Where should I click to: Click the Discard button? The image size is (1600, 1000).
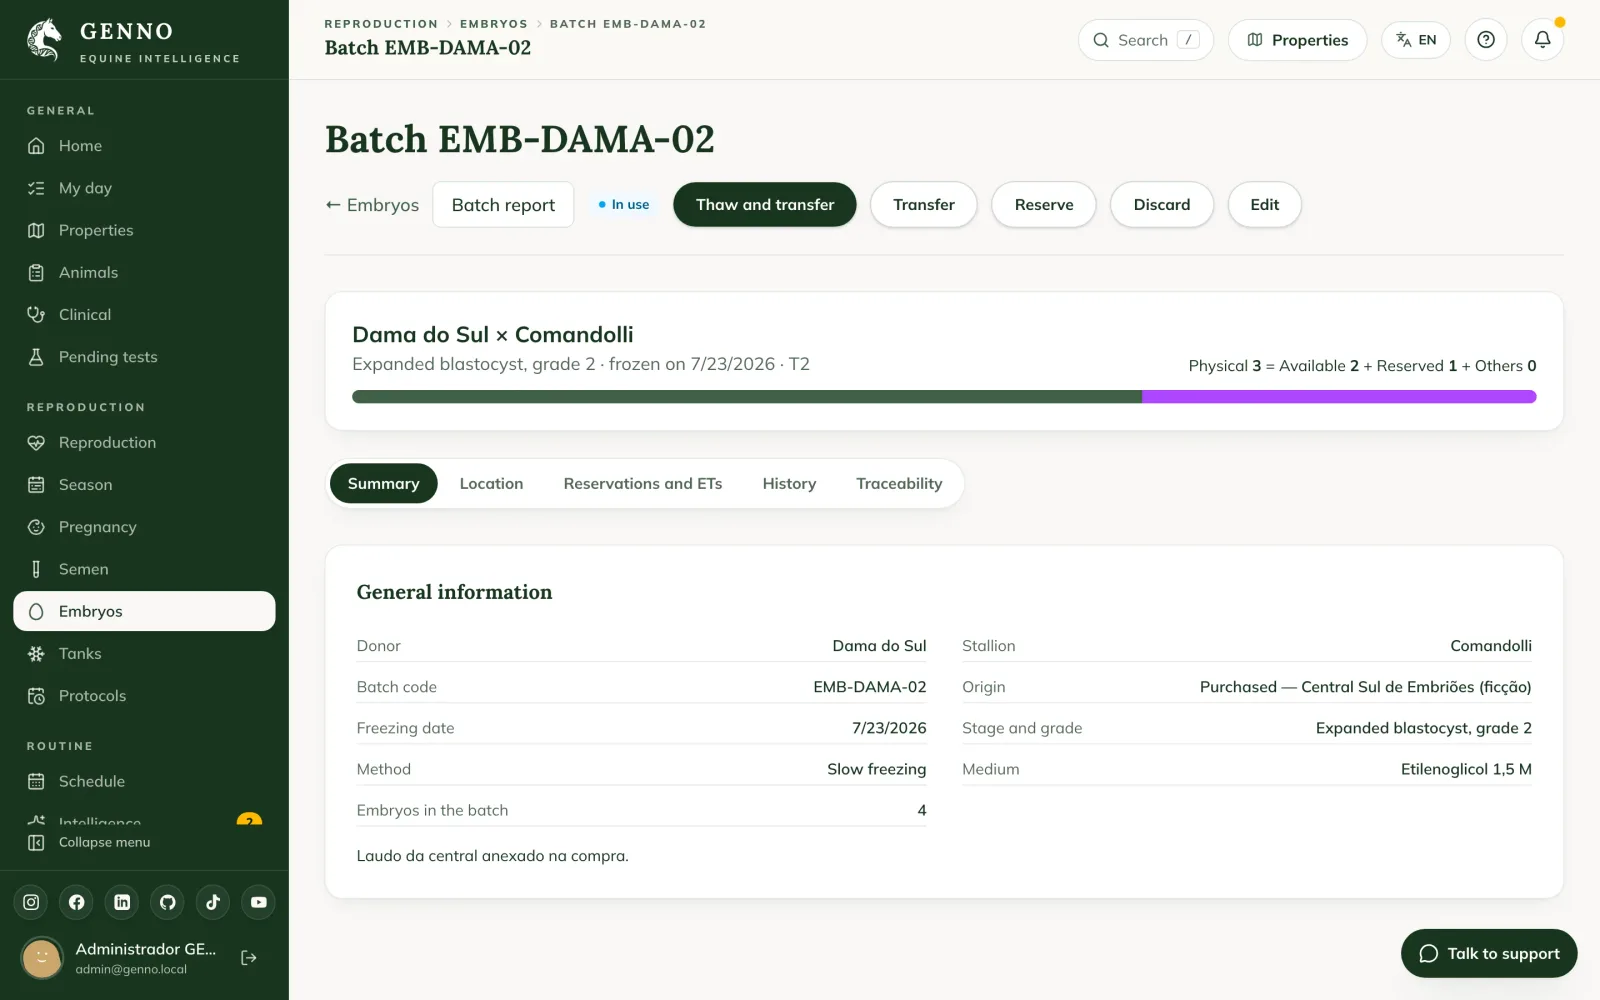pyautogui.click(x=1162, y=204)
